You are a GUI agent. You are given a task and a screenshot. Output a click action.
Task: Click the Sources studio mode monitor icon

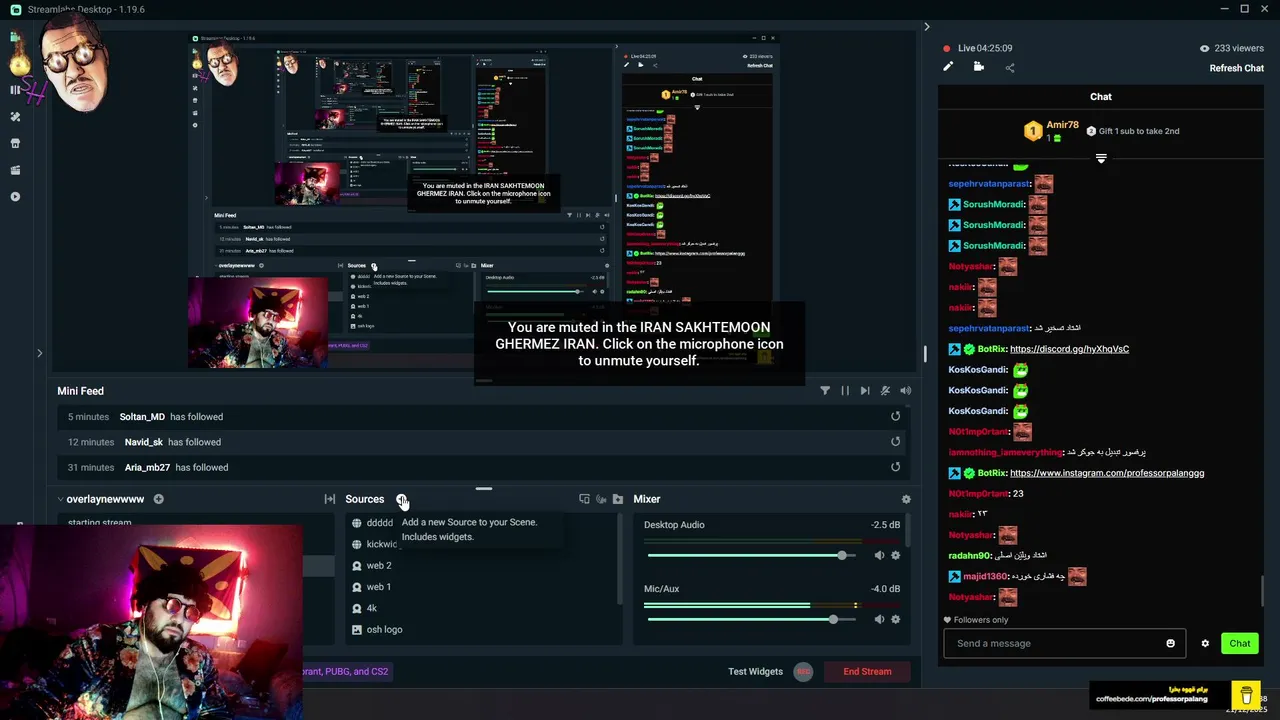(584, 499)
